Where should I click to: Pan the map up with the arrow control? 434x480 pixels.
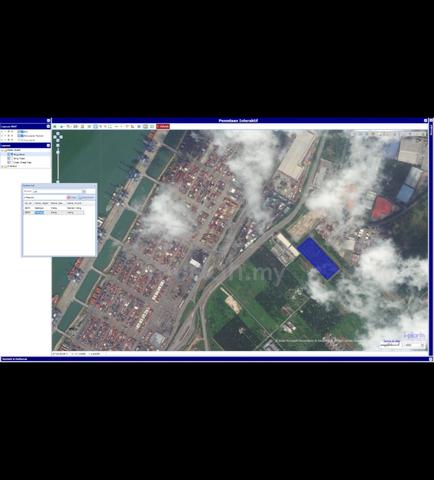58,133
